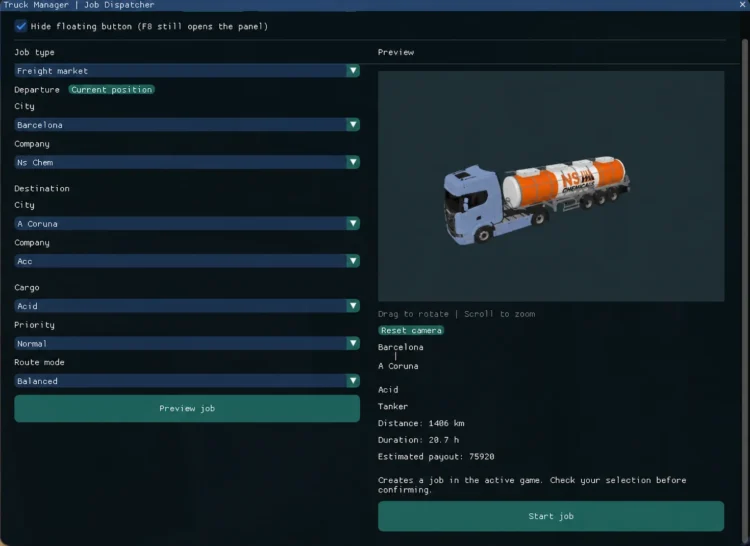The image size is (750, 546).
Task: Click the Preview section heading
Action: click(x=396, y=52)
